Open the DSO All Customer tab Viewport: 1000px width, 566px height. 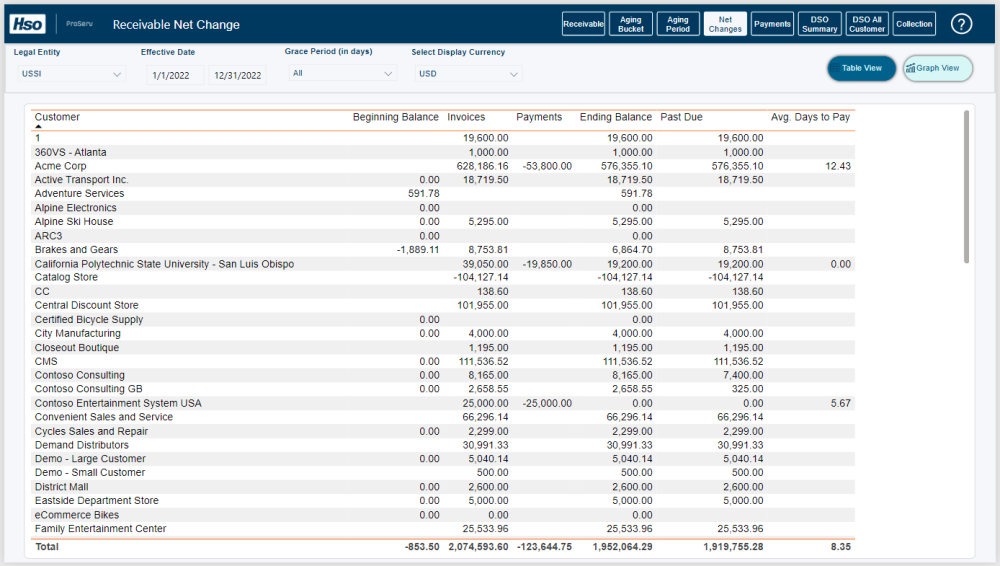click(x=867, y=24)
